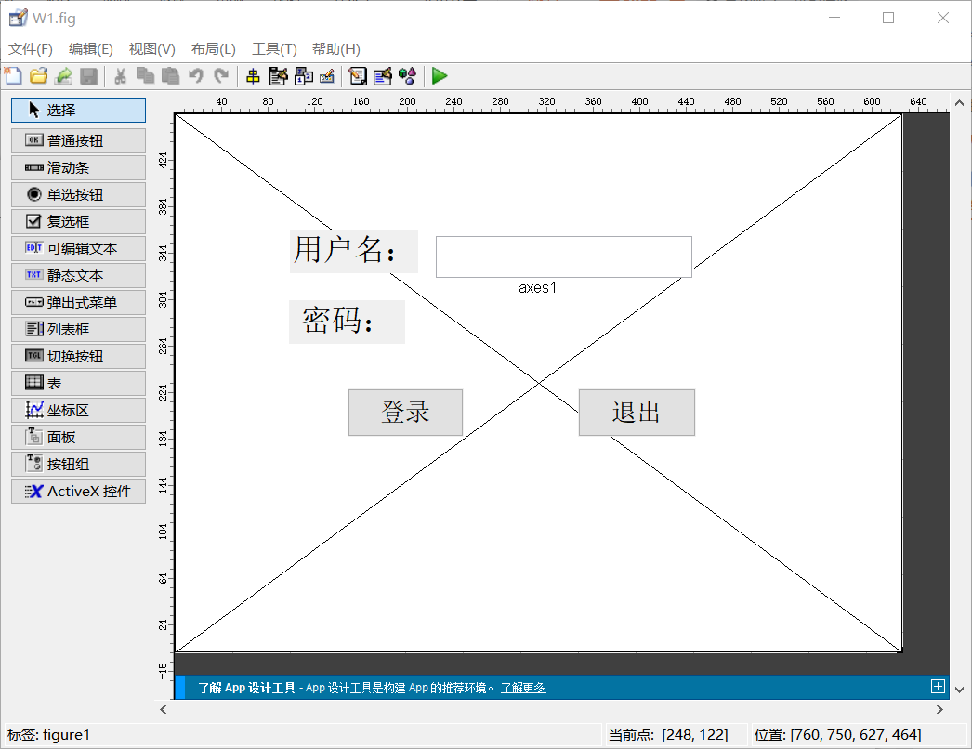This screenshot has height=749, width=972.
Task: Open the 布局(L) menu
Action: pyautogui.click(x=213, y=48)
